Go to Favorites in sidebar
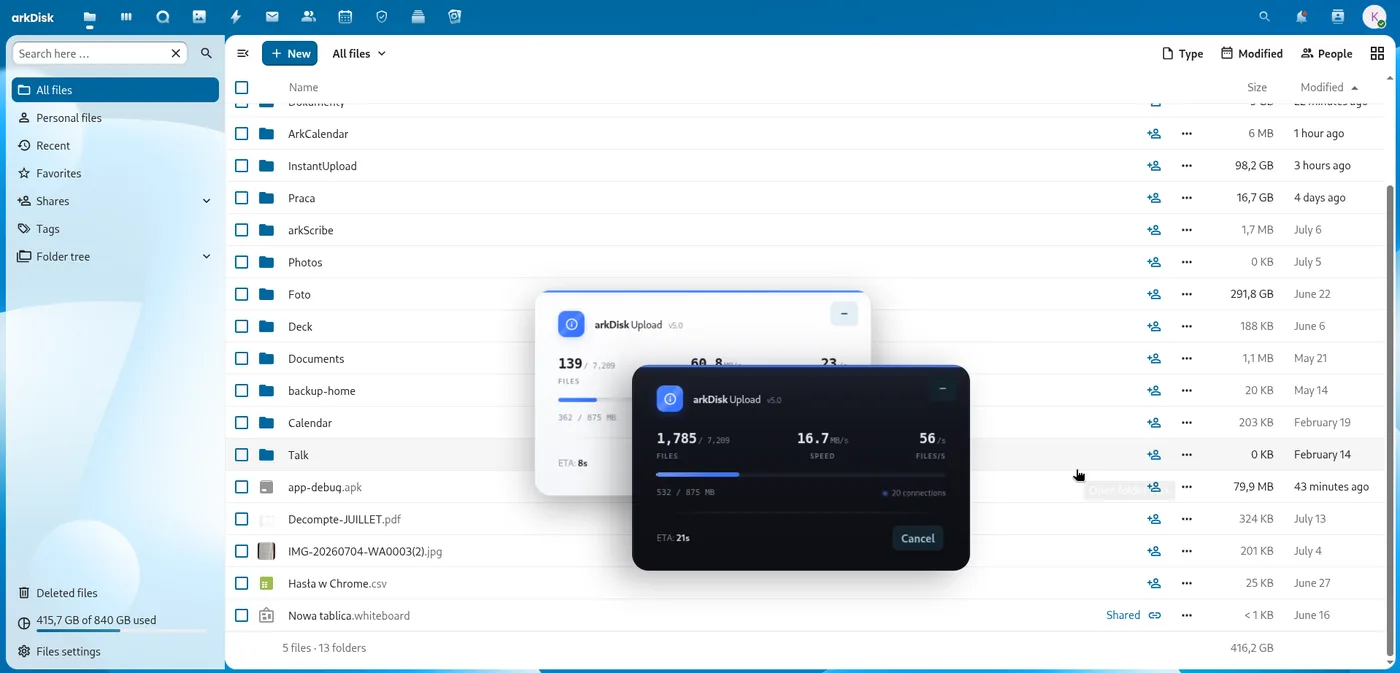The width and height of the screenshot is (1400, 673). [x=115, y=173]
